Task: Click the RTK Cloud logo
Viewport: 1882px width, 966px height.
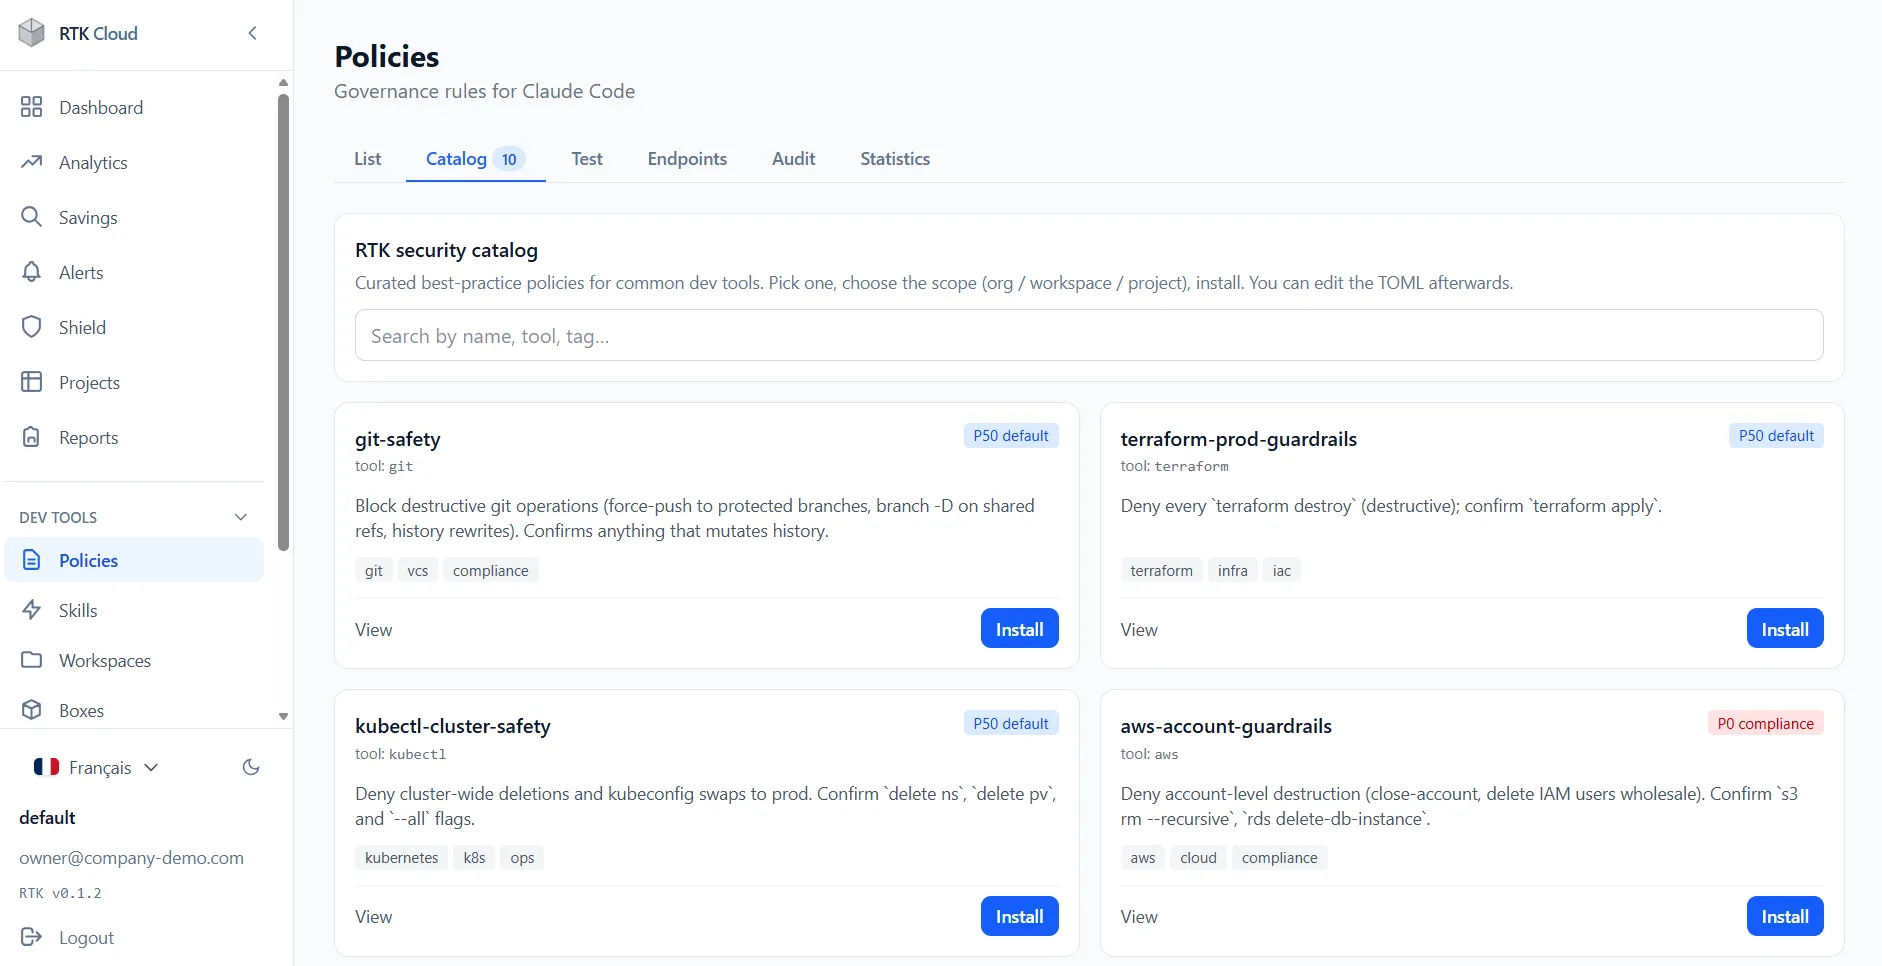Action: 32,33
